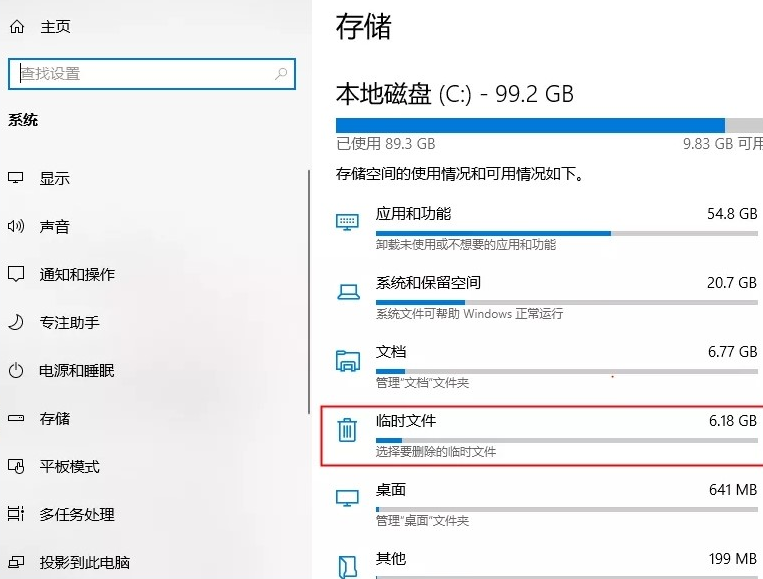This screenshot has height=579, width=763.
Task: Click the Power and sleep icon
Action: [15, 370]
